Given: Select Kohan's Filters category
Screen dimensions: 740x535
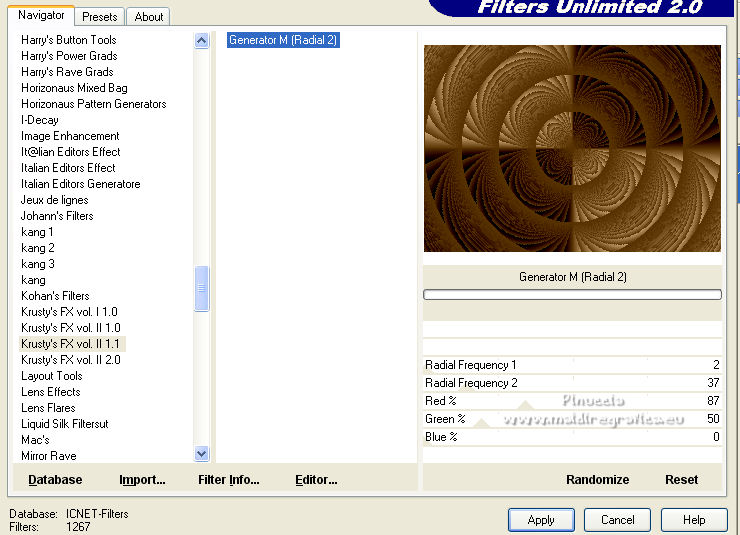Looking at the screenshot, I should click(55, 296).
